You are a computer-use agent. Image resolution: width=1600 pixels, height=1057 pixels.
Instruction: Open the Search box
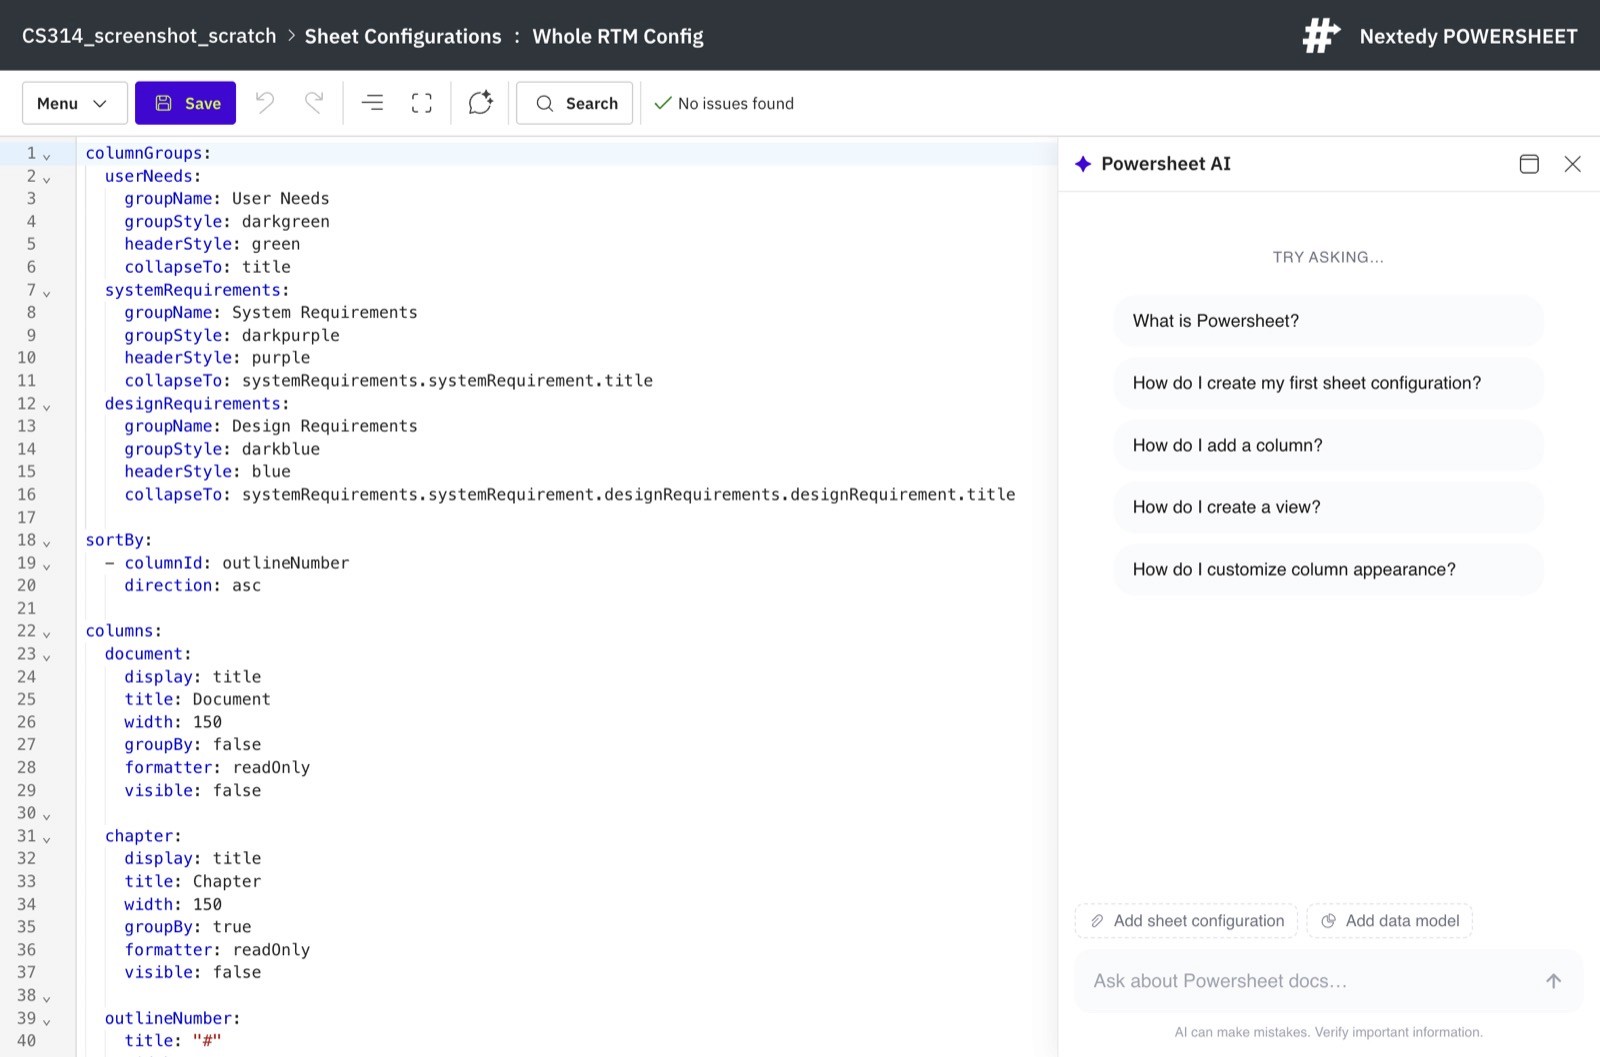click(575, 103)
